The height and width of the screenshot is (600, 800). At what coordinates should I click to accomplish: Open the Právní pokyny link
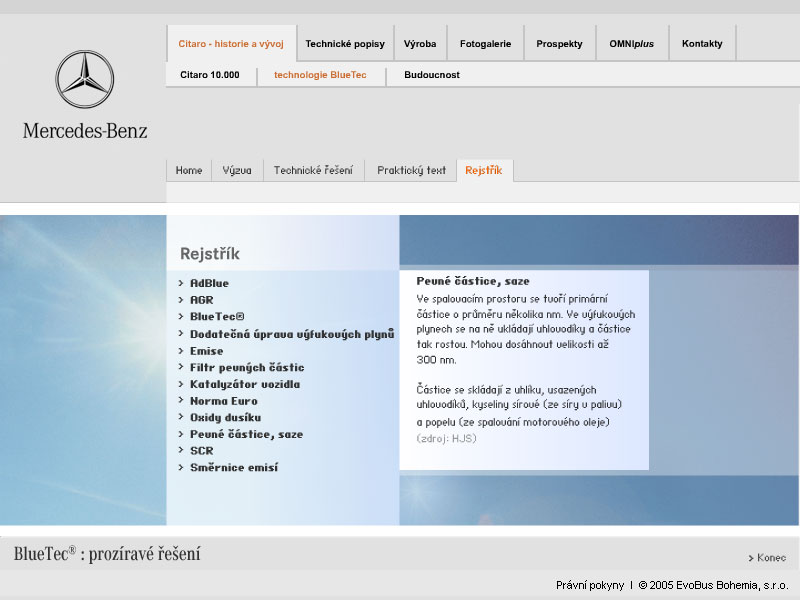[590, 585]
